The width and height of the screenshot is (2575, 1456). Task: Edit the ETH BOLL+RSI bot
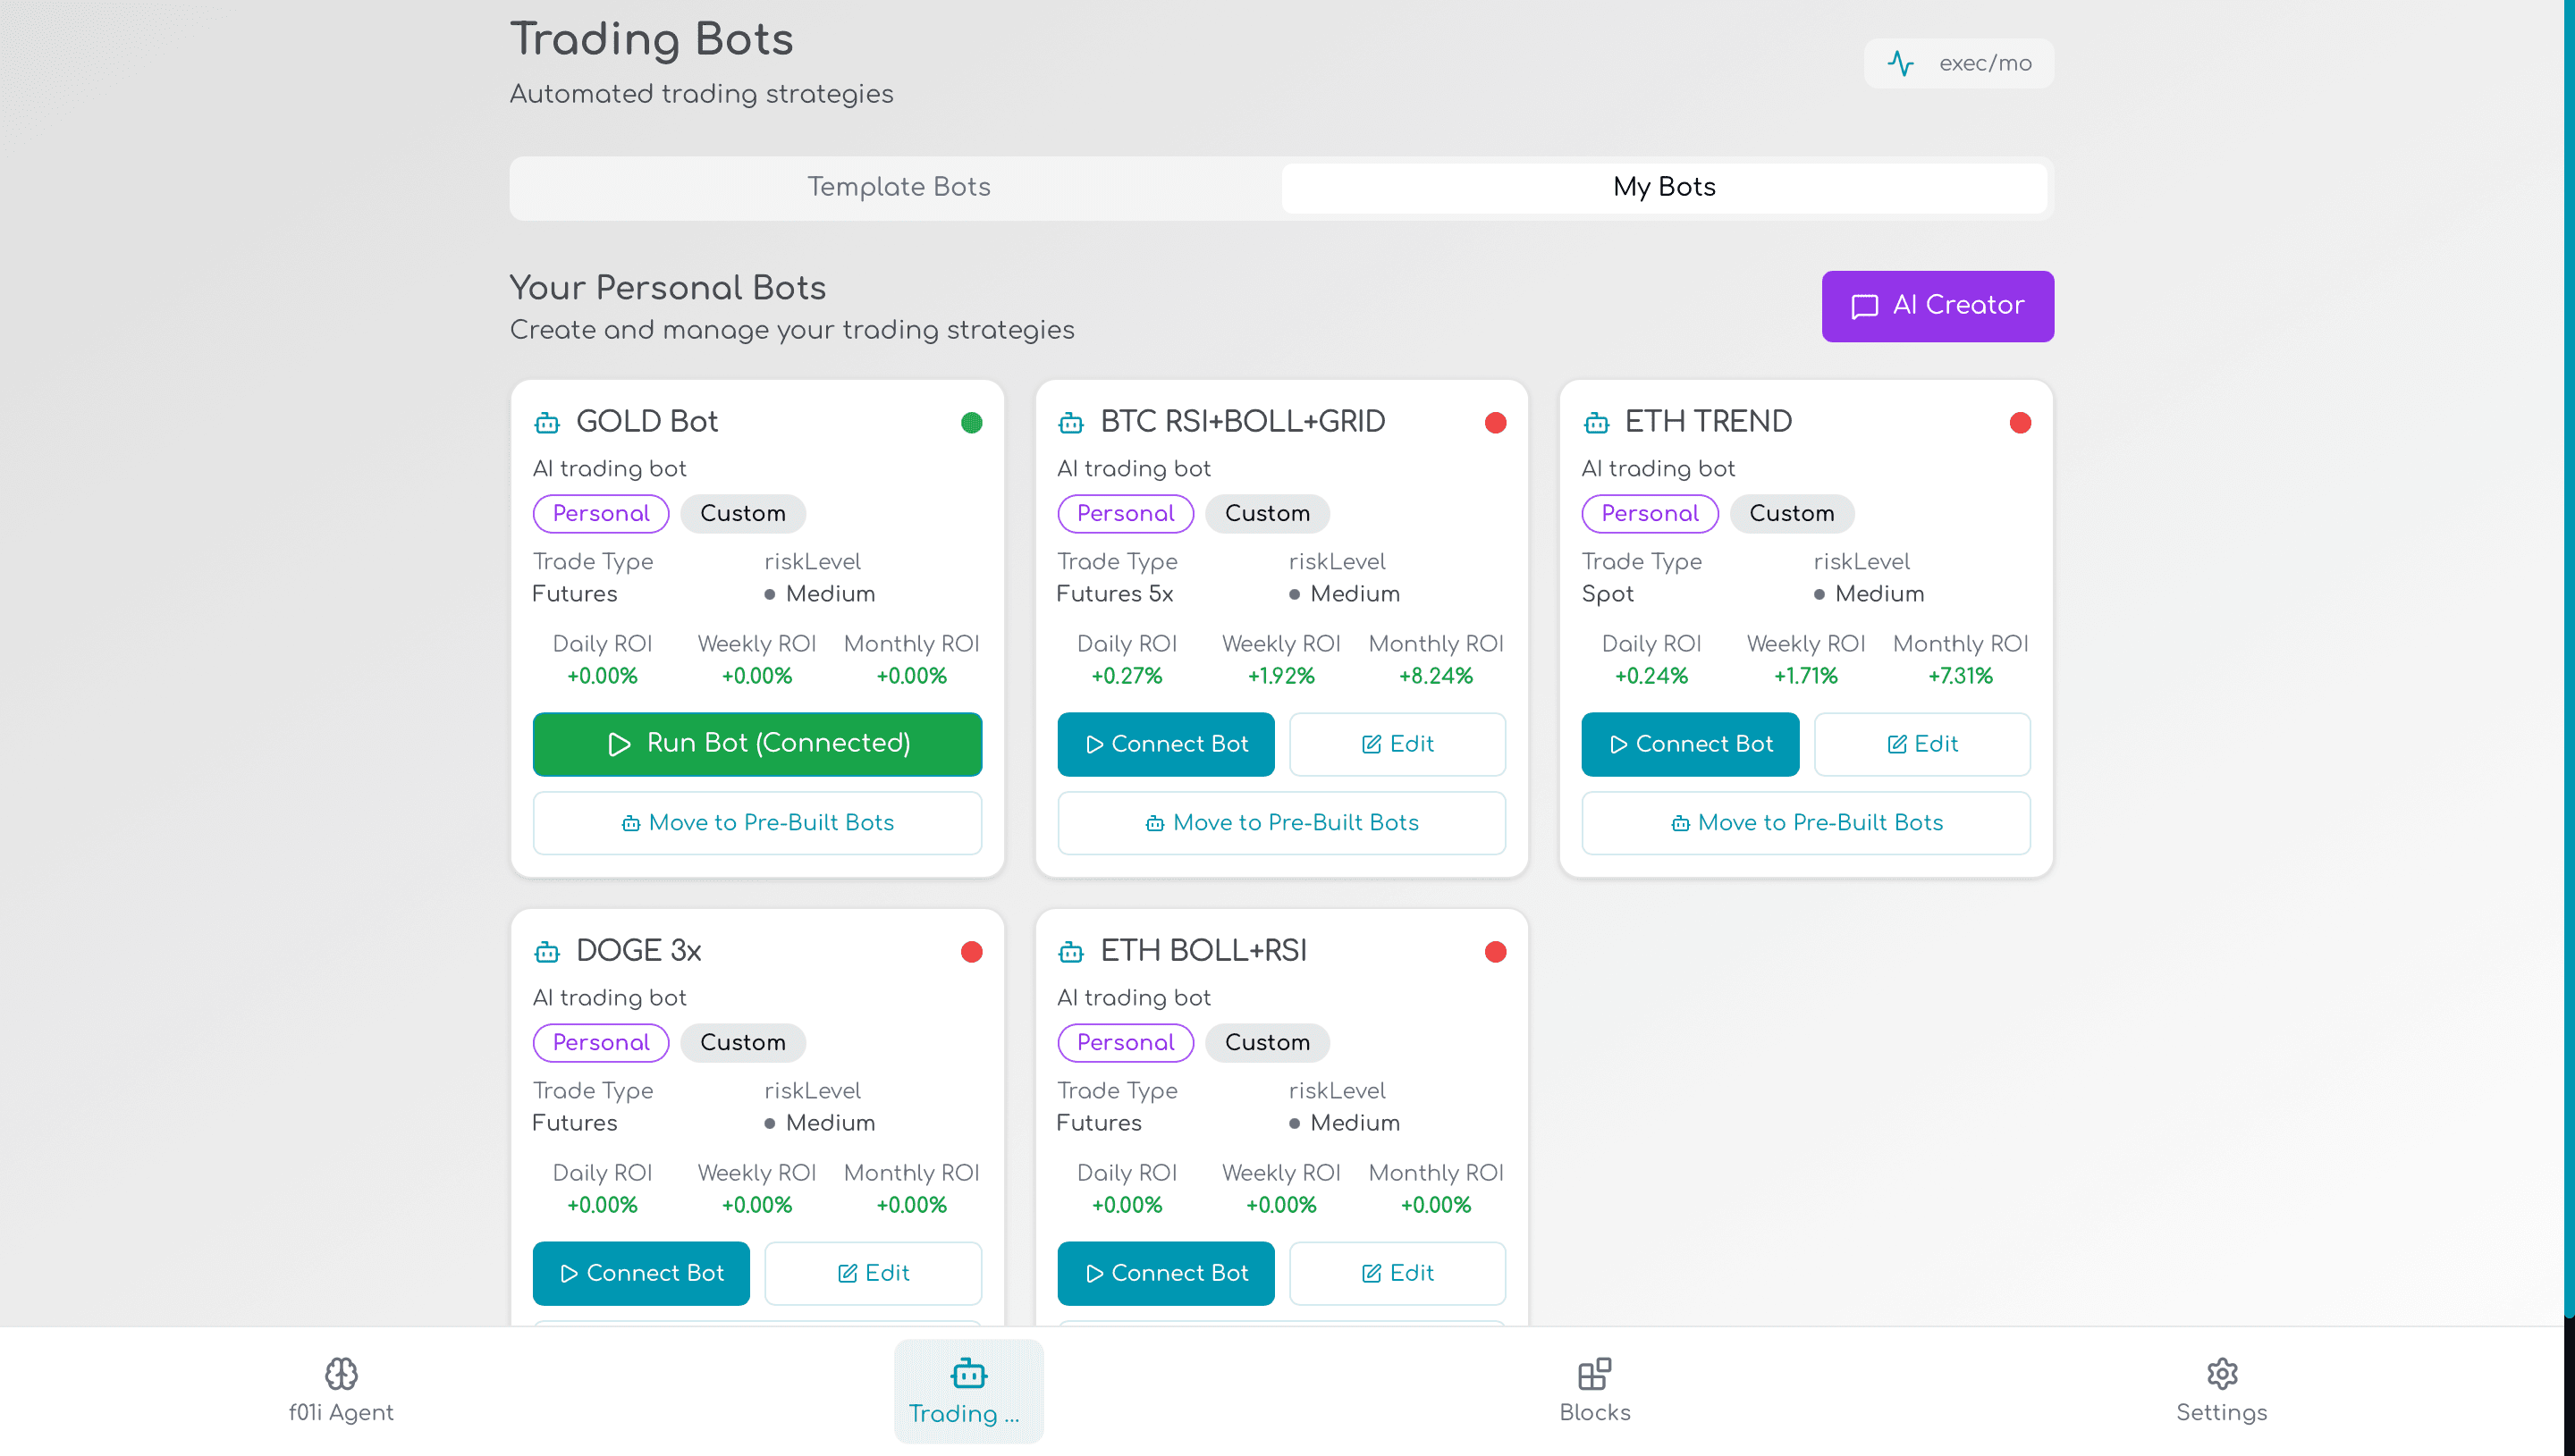(1397, 1273)
